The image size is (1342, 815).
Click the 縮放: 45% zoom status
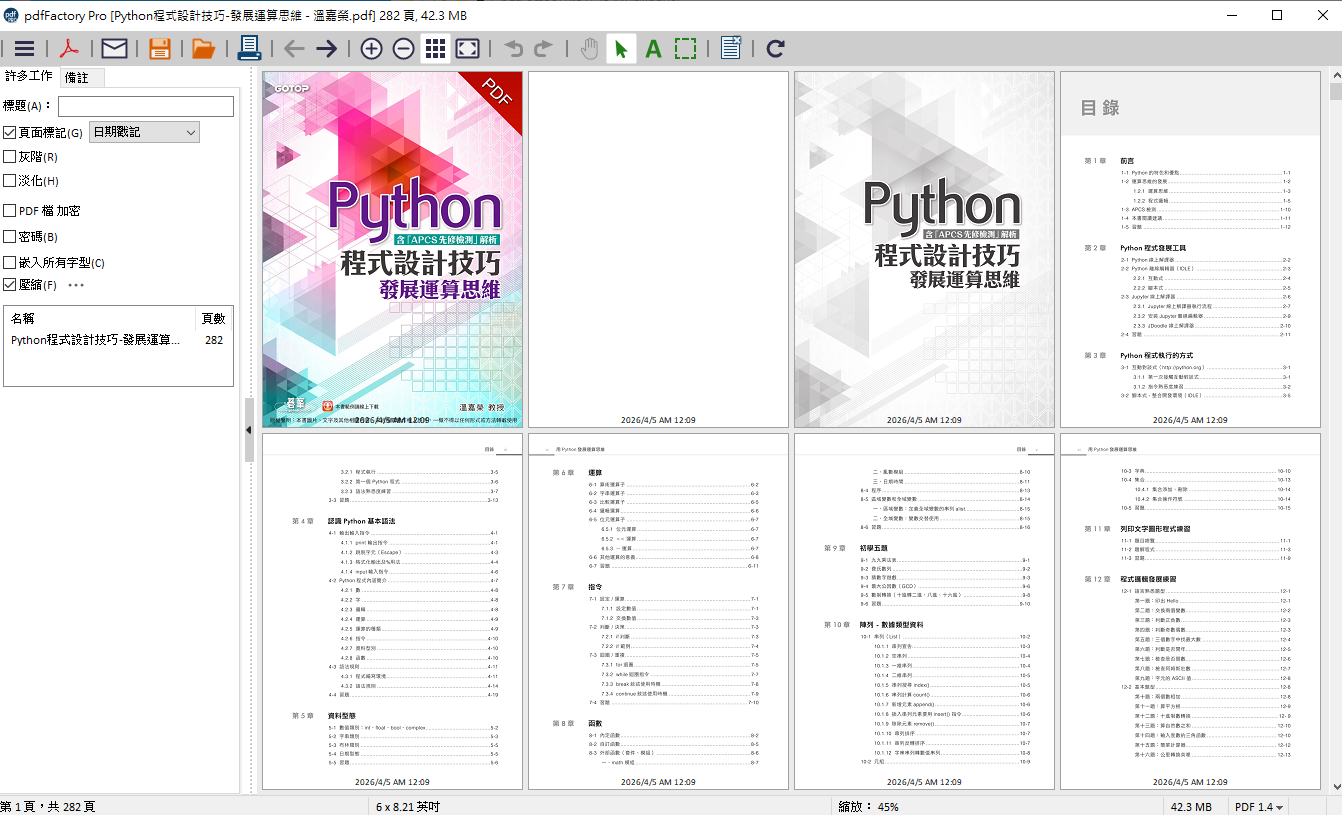pyautogui.click(x=868, y=807)
